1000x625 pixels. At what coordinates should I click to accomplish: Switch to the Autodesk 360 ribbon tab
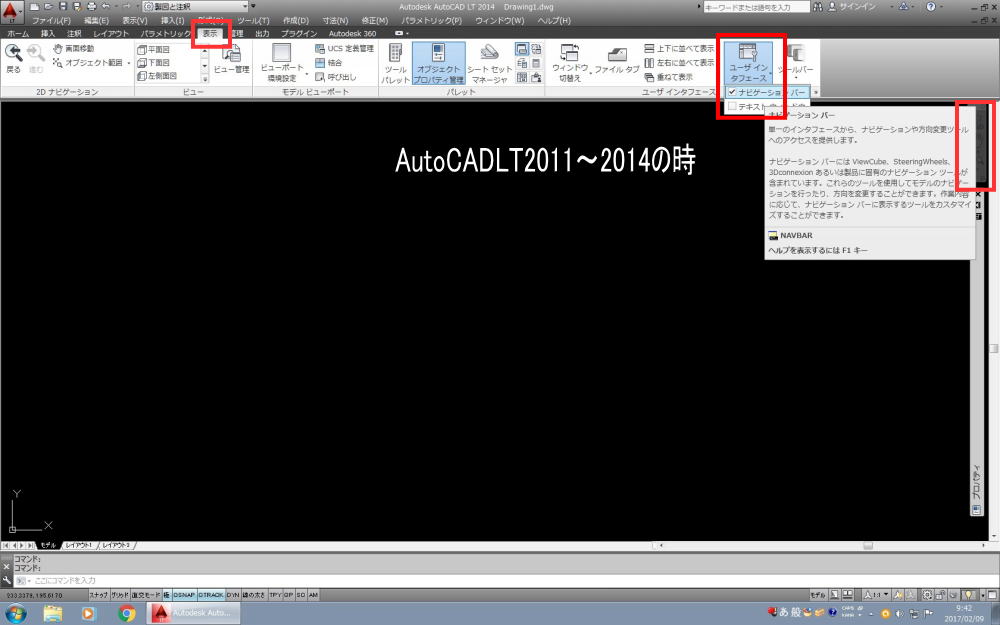[x=352, y=33]
